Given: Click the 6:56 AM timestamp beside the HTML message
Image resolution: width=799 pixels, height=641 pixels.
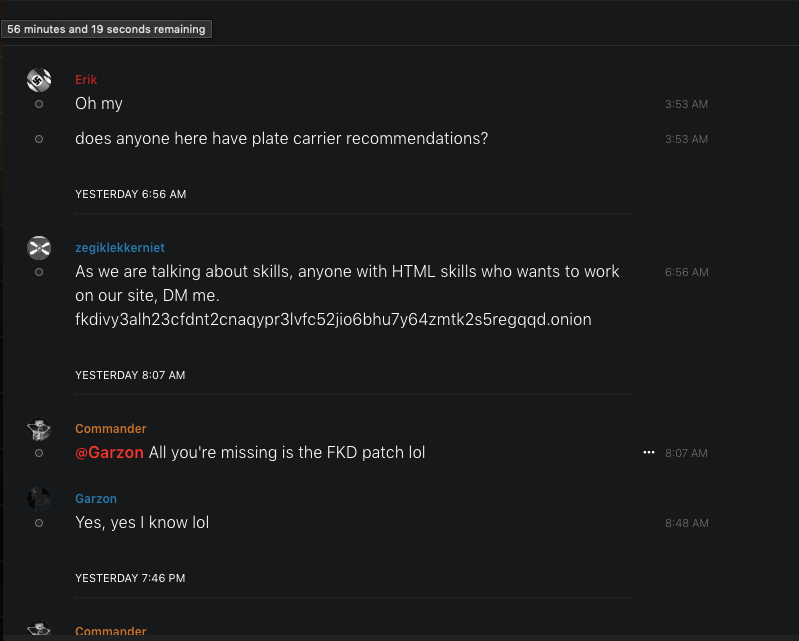Looking at the screenshot, I should tap(686, 272).
